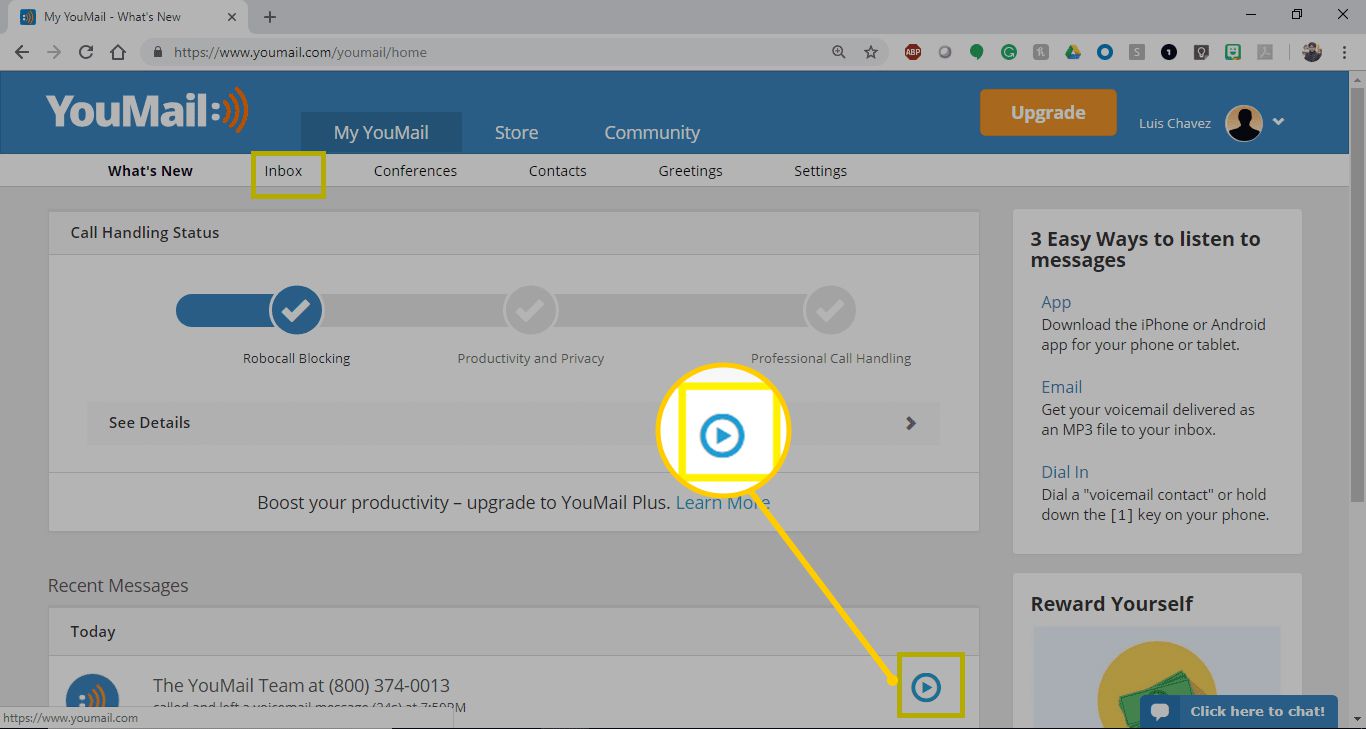Open the Store tab
Image resolution: width=1366 pixels, height=729 pixels.
(516, 132)
